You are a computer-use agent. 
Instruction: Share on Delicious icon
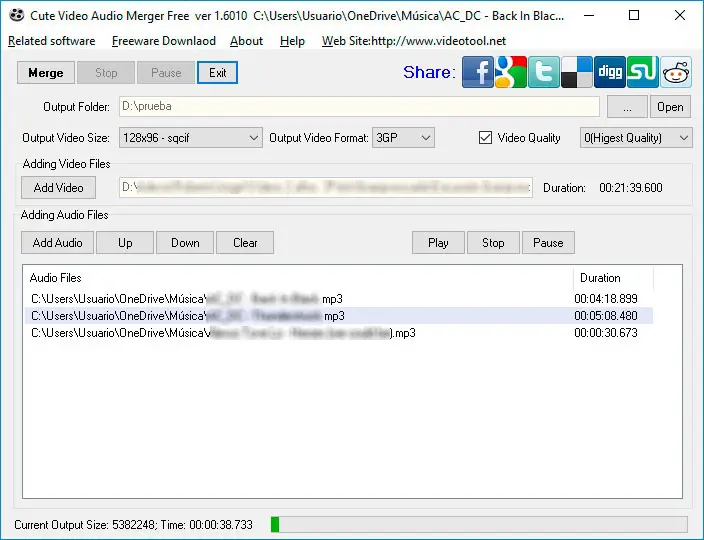point(576,72)
